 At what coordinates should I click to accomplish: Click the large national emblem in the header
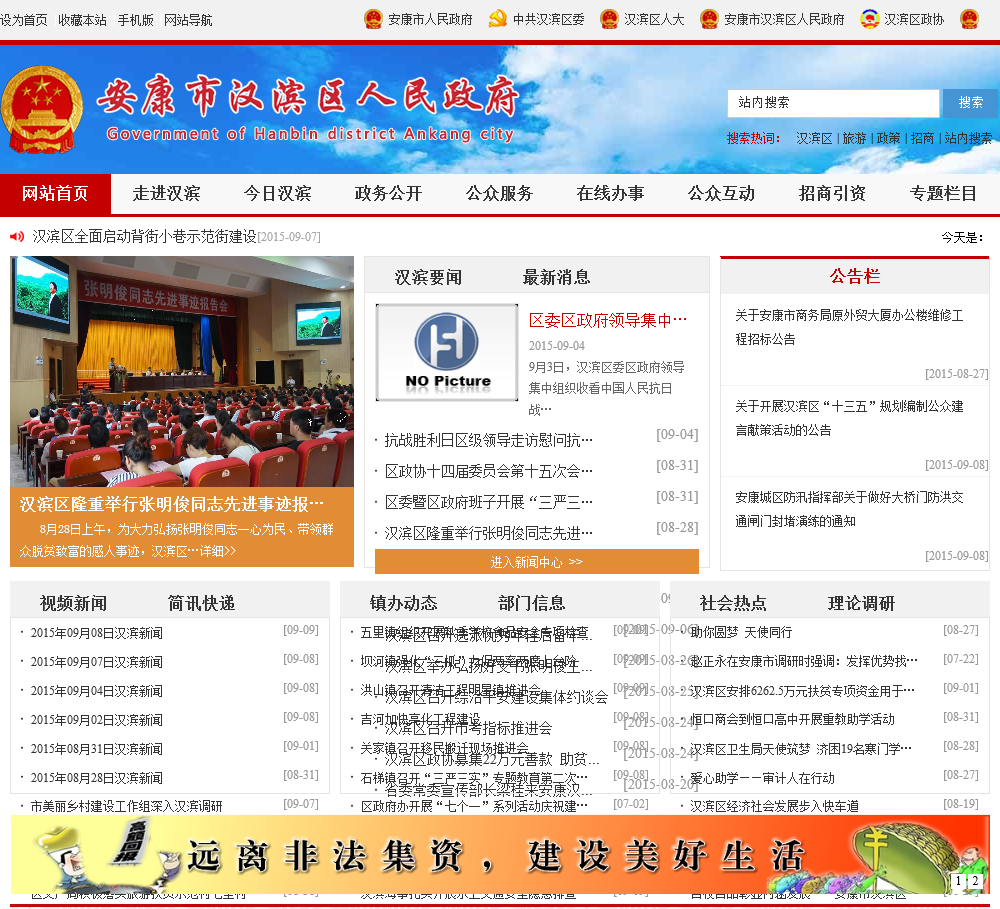(x=42, y=109)
